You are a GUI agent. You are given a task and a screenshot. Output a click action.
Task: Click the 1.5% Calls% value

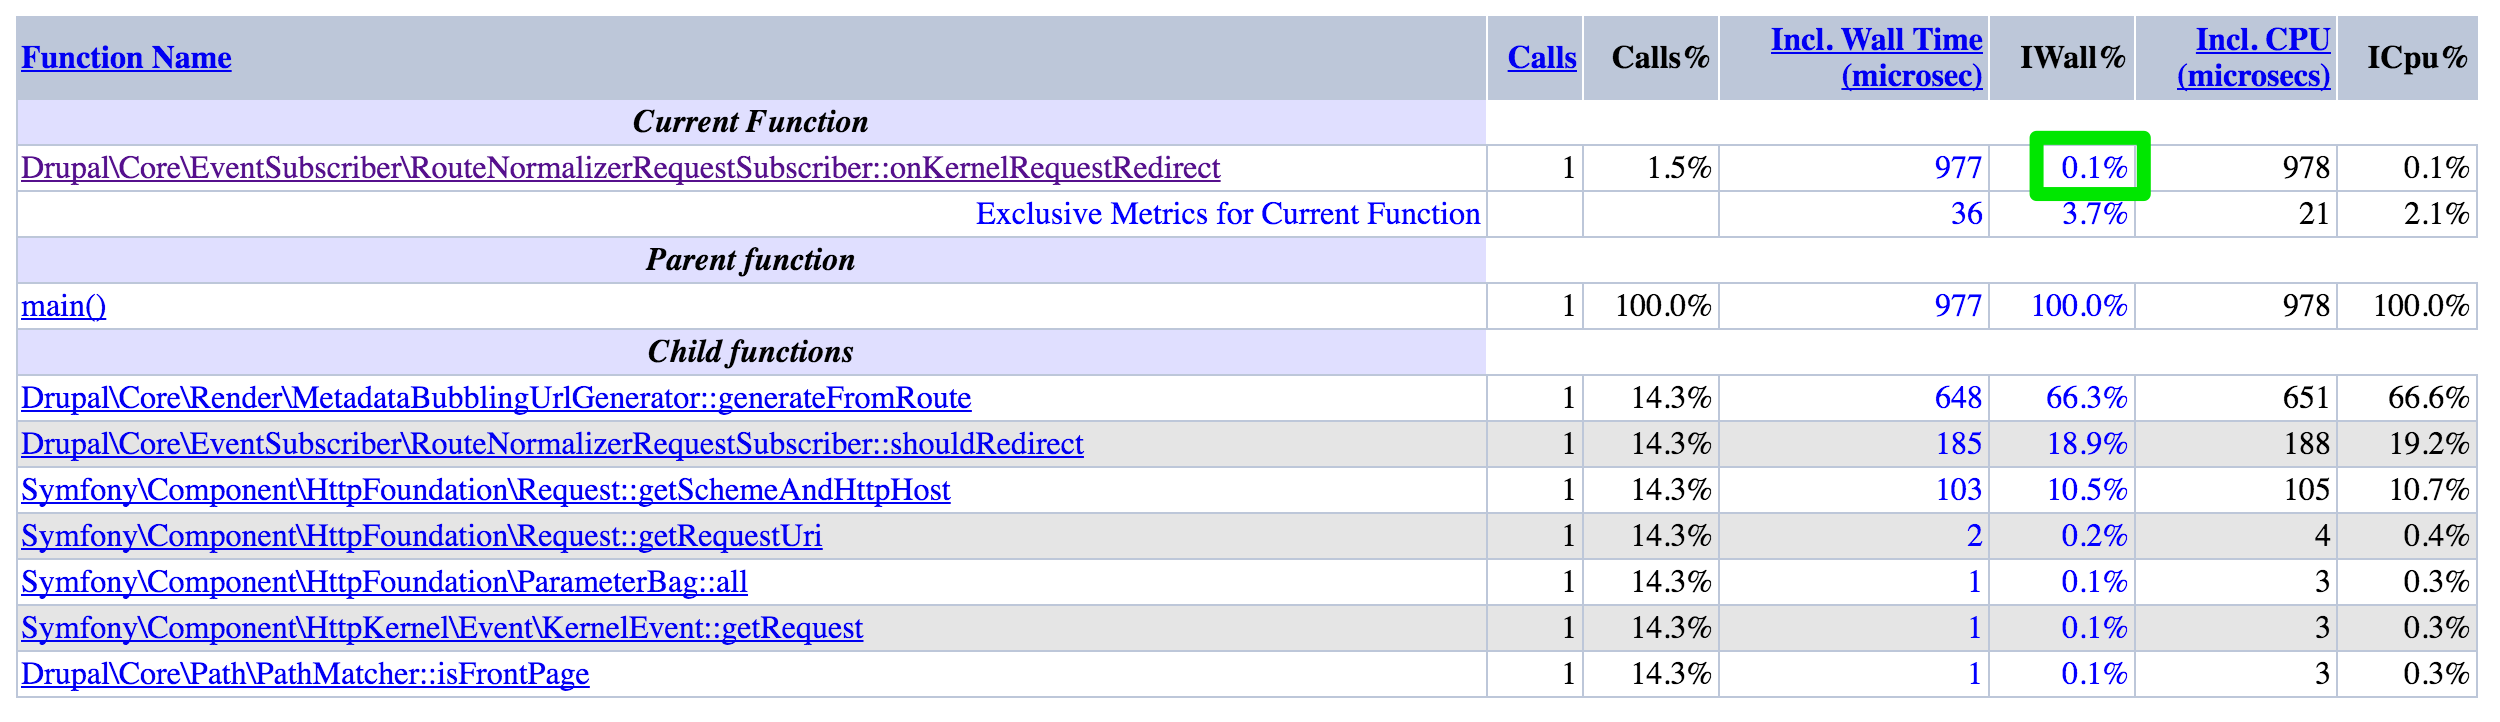pos(1679,168)
